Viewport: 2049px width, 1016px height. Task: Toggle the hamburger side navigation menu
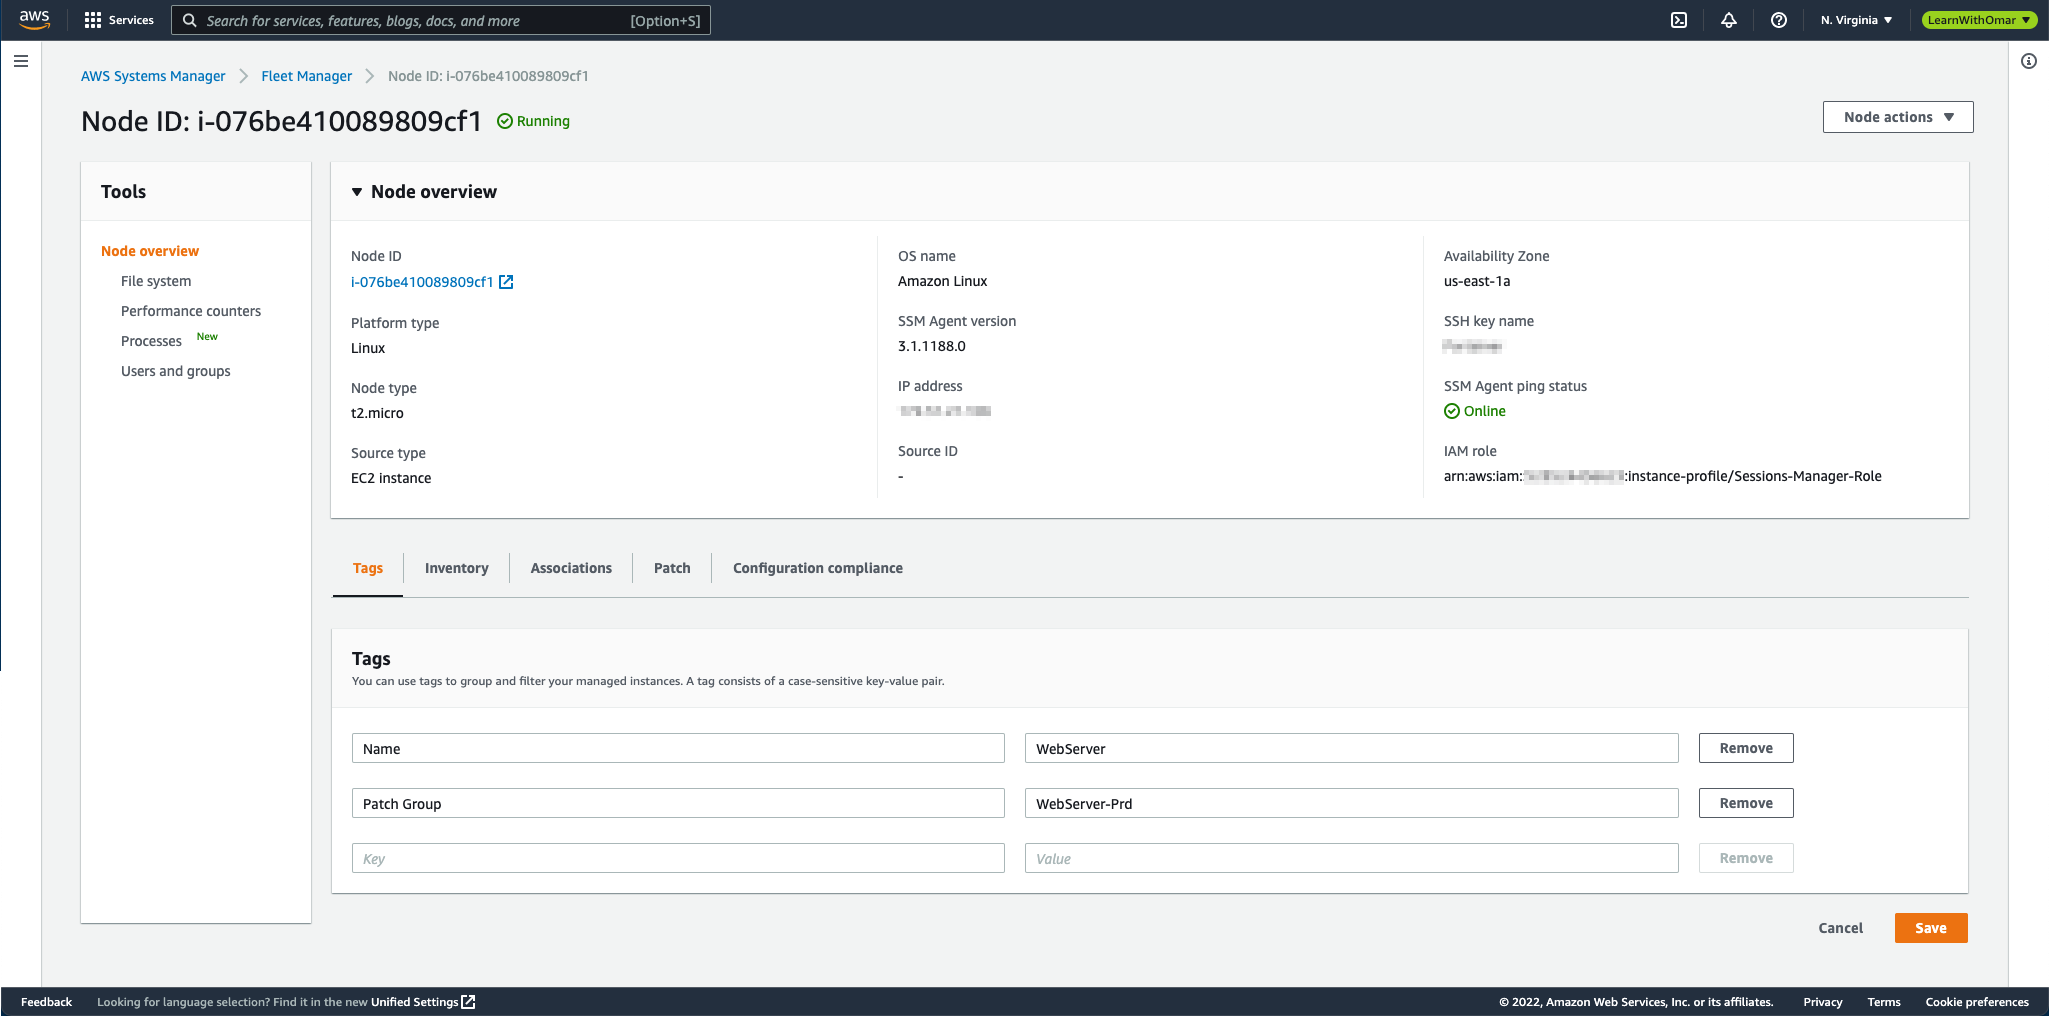[21, 61]
